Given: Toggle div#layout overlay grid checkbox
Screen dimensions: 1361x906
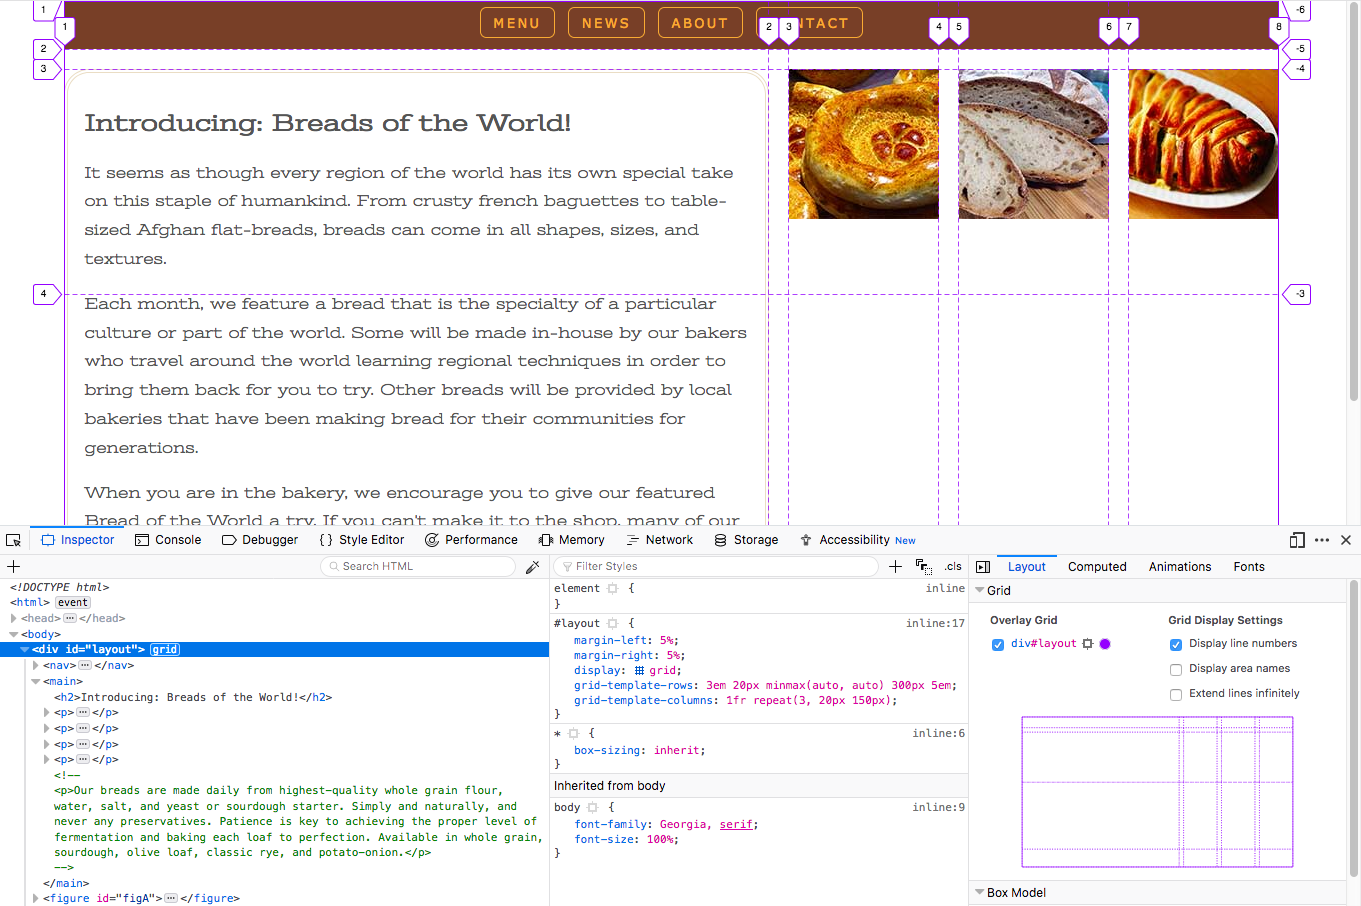Looking at the screenshot, I should pyautogui.click(x=998, y=644).
